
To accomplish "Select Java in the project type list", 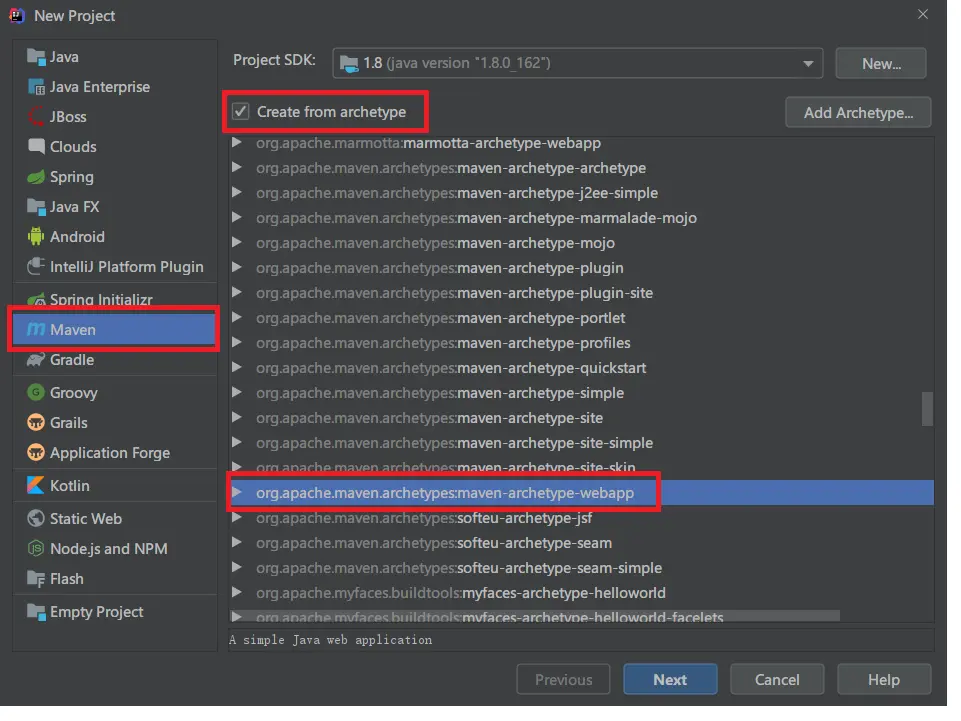I will click(64, 58).
